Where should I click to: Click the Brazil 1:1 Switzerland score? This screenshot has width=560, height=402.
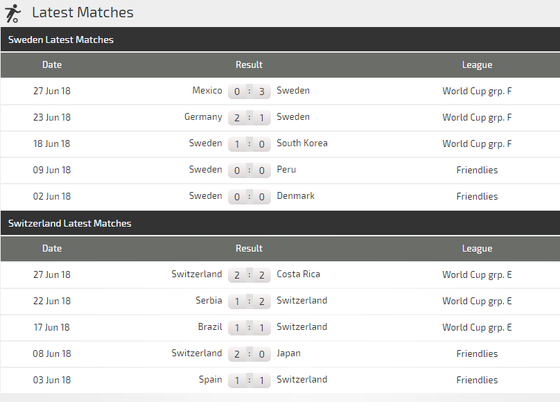pyautogui.click(x=249, y=328)
